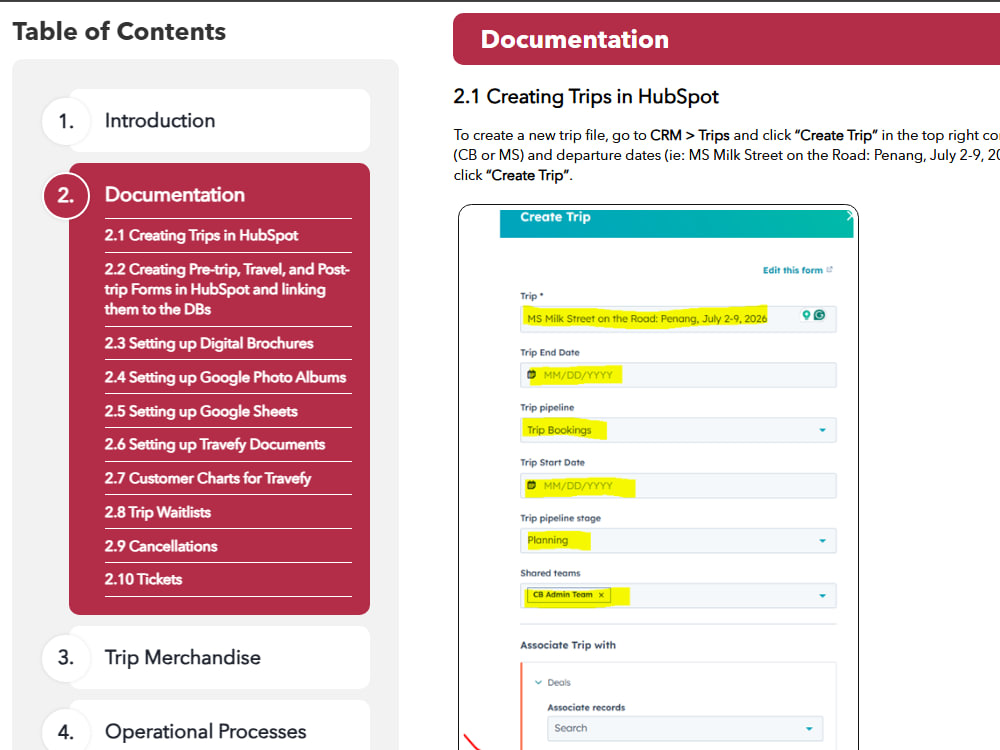Viewport: 1000px width, 750px height.
Task: Click the number 3 circle badge
Action: (x=66, y=657)
